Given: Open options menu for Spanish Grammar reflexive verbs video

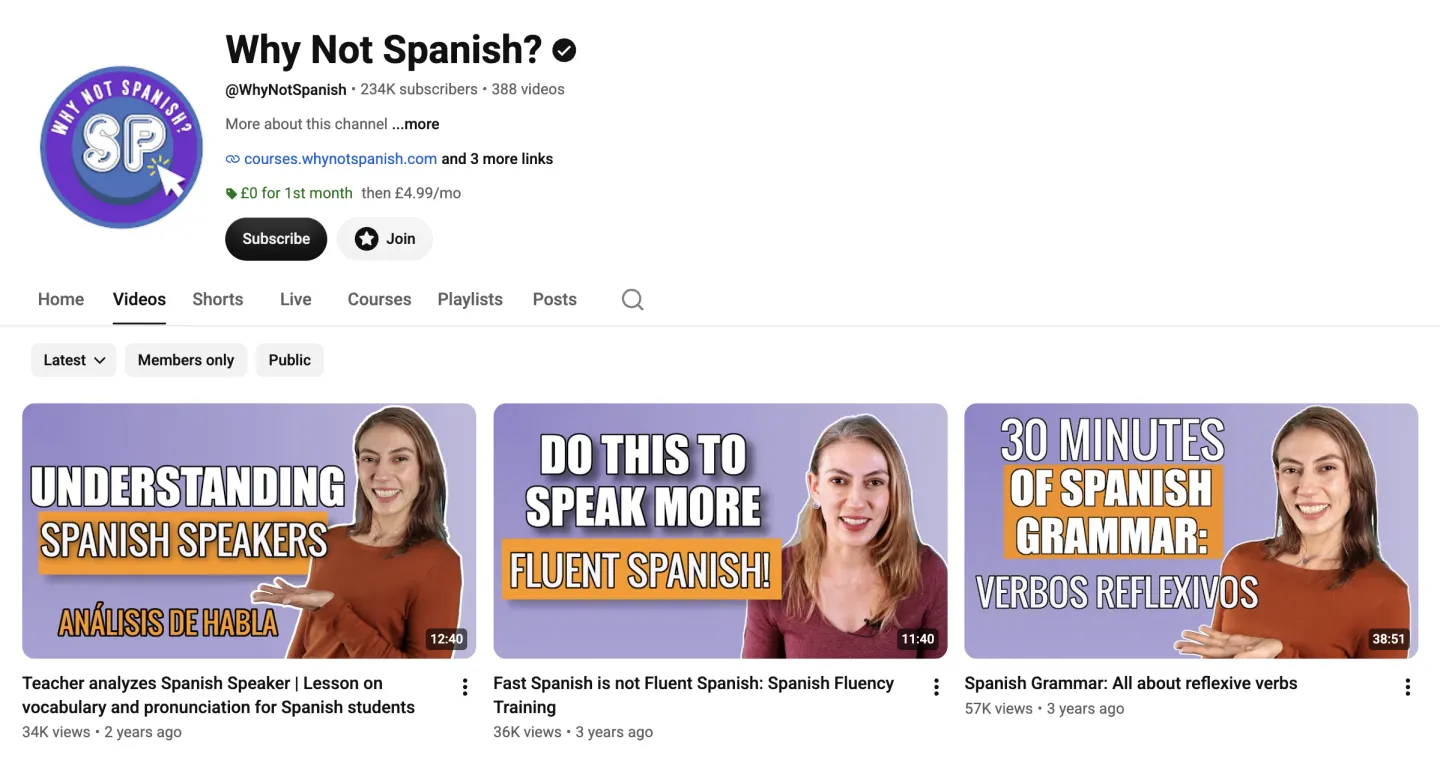Looking at the screenshot, I should click(x=1407, y=687).
